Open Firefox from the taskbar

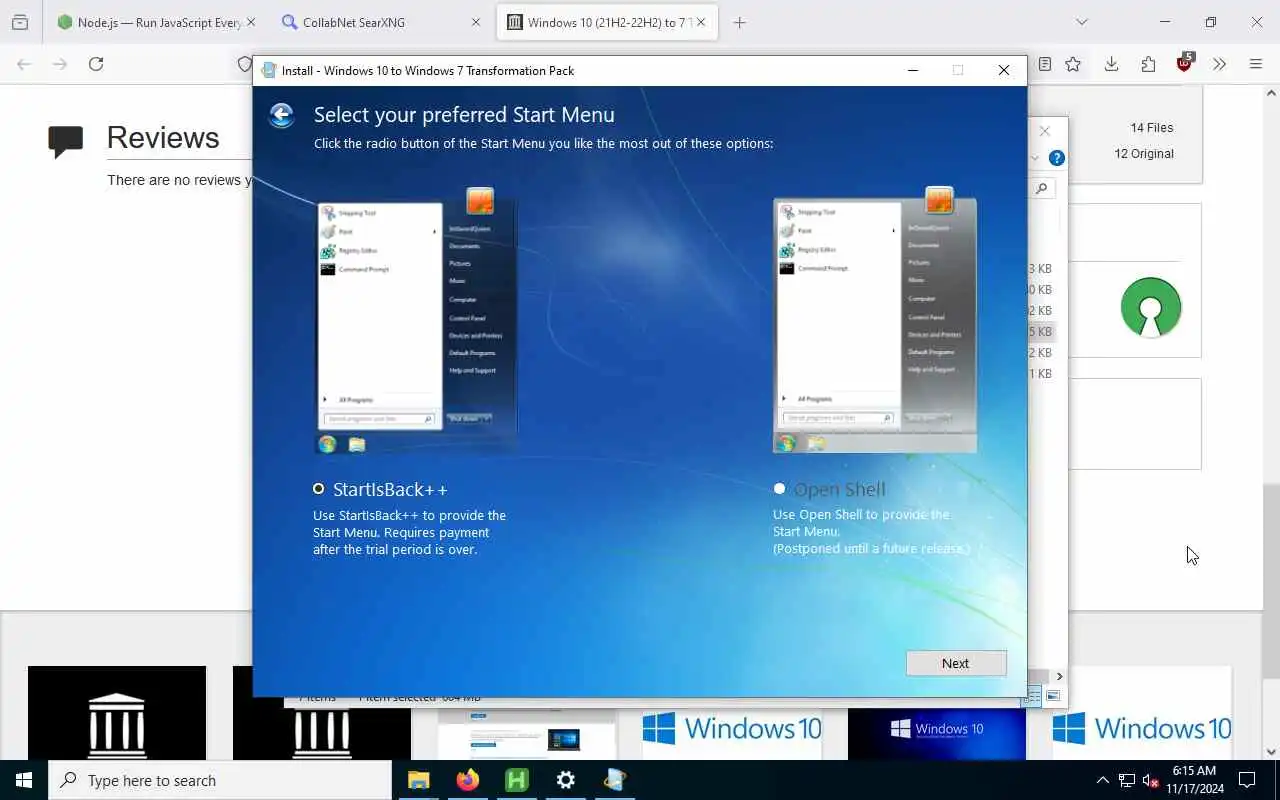click(x=467, y=780)
